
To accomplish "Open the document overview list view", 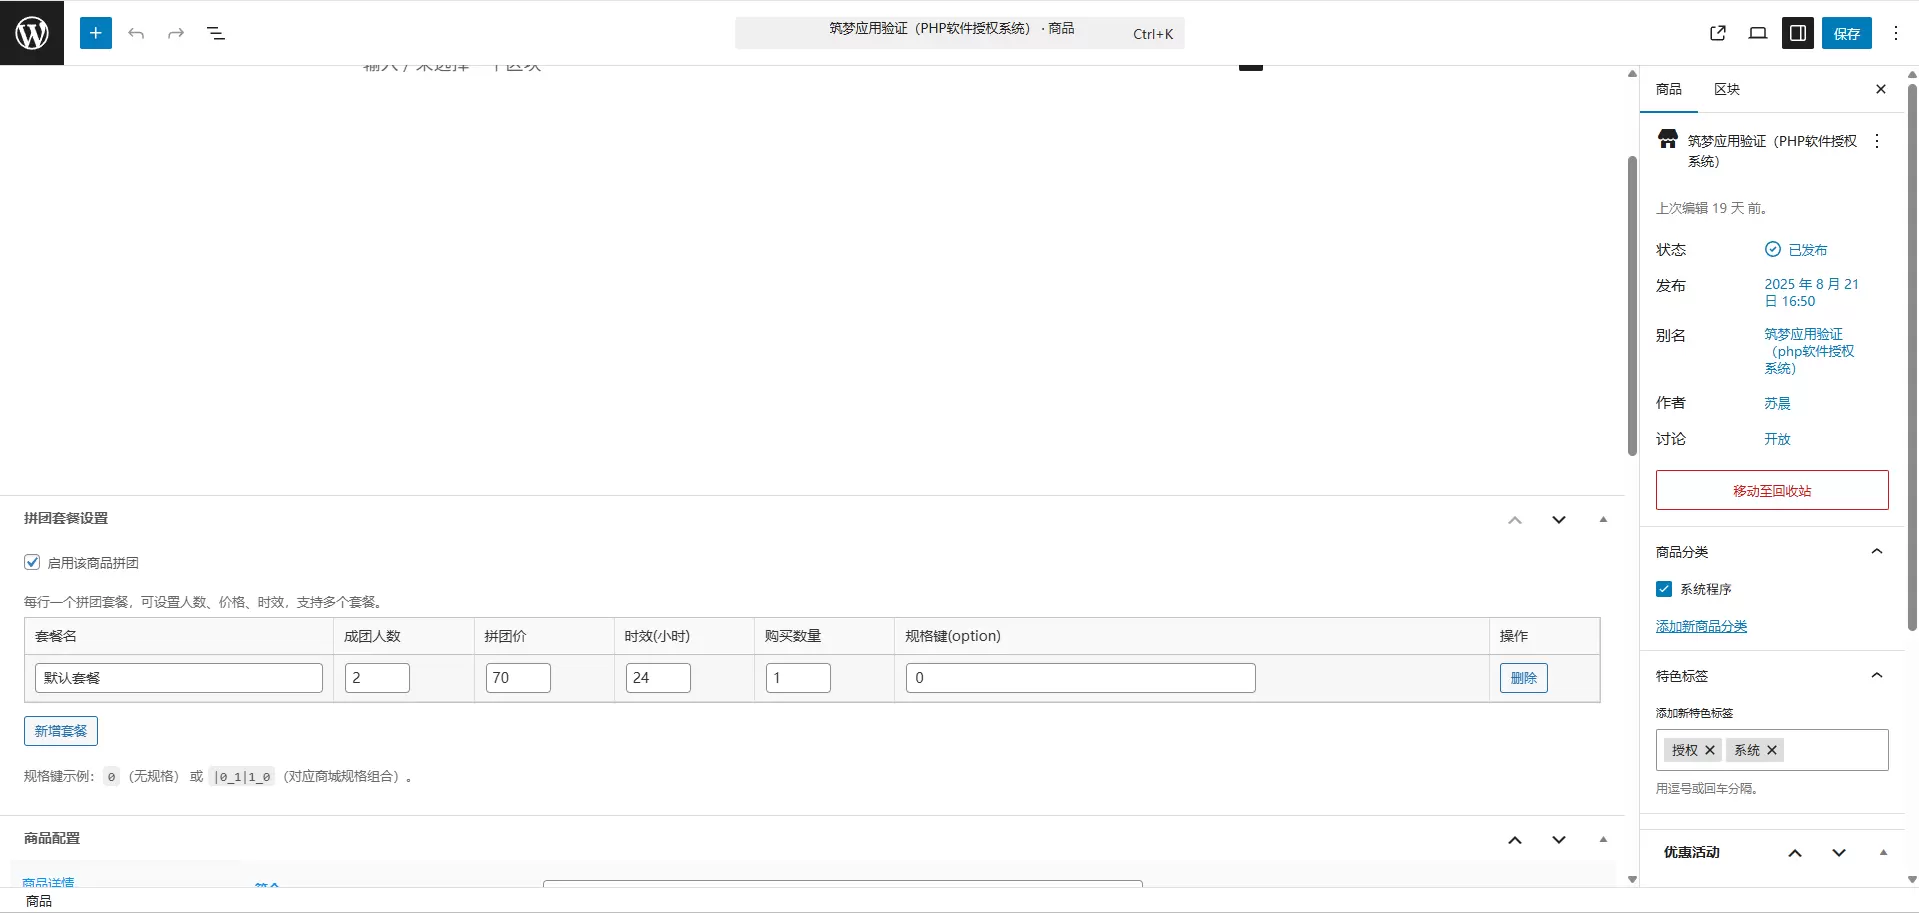I will tap(216, 33).
